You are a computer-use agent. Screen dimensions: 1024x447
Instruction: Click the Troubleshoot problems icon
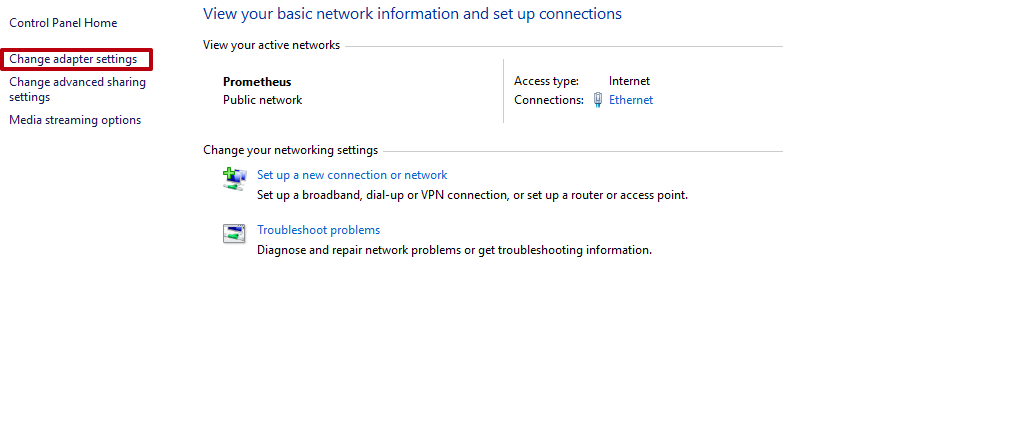click(x=234, y=234)
